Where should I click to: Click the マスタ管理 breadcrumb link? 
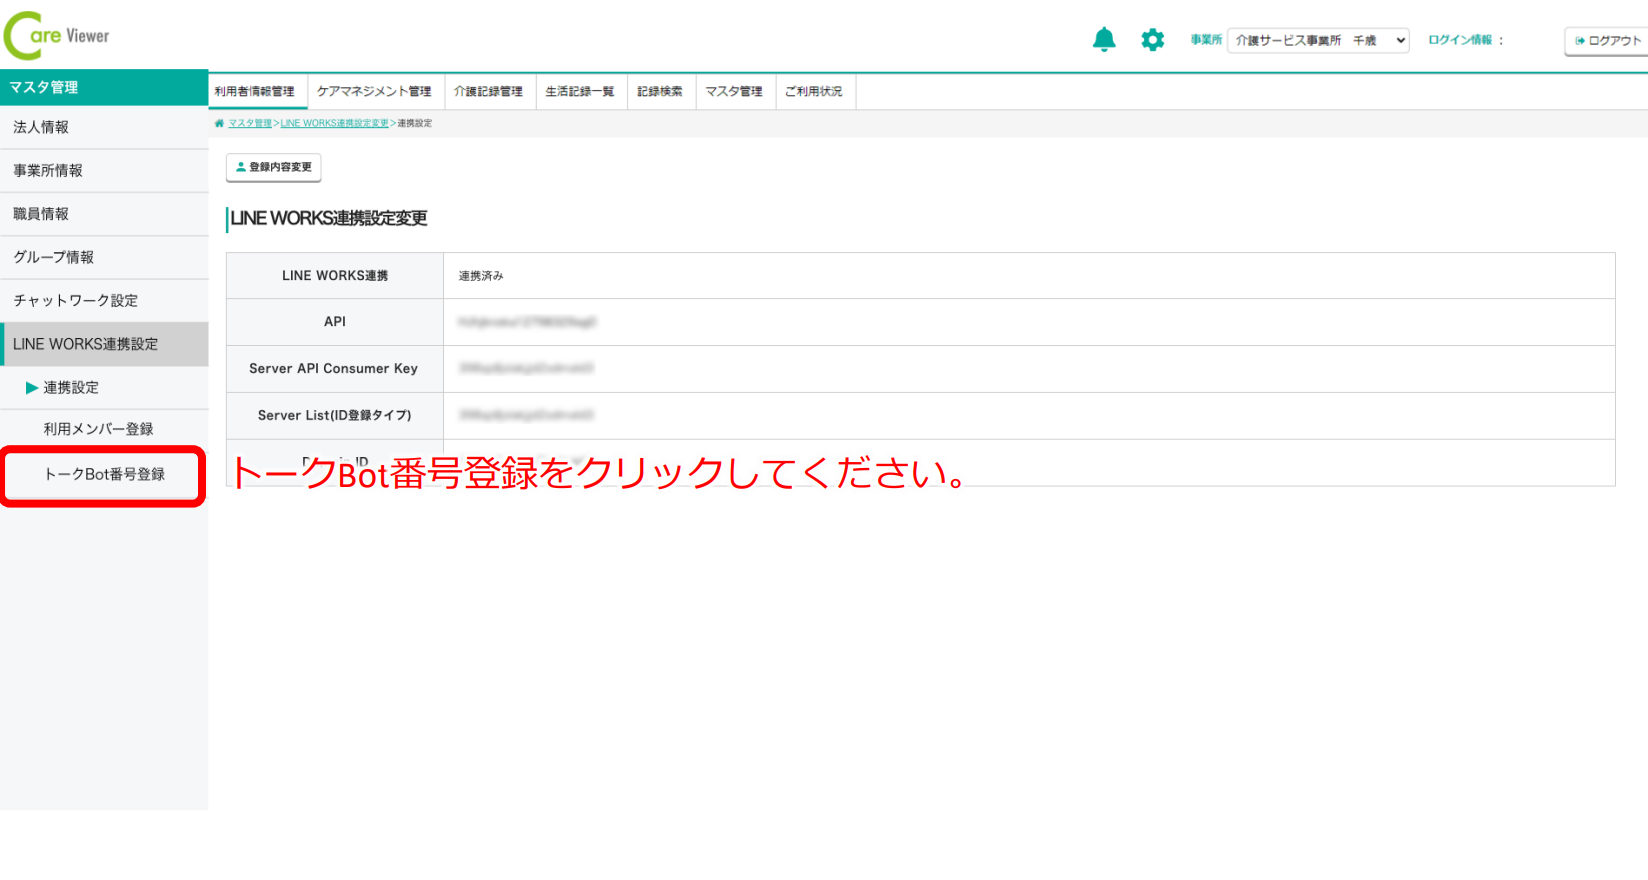click(250, 123)
